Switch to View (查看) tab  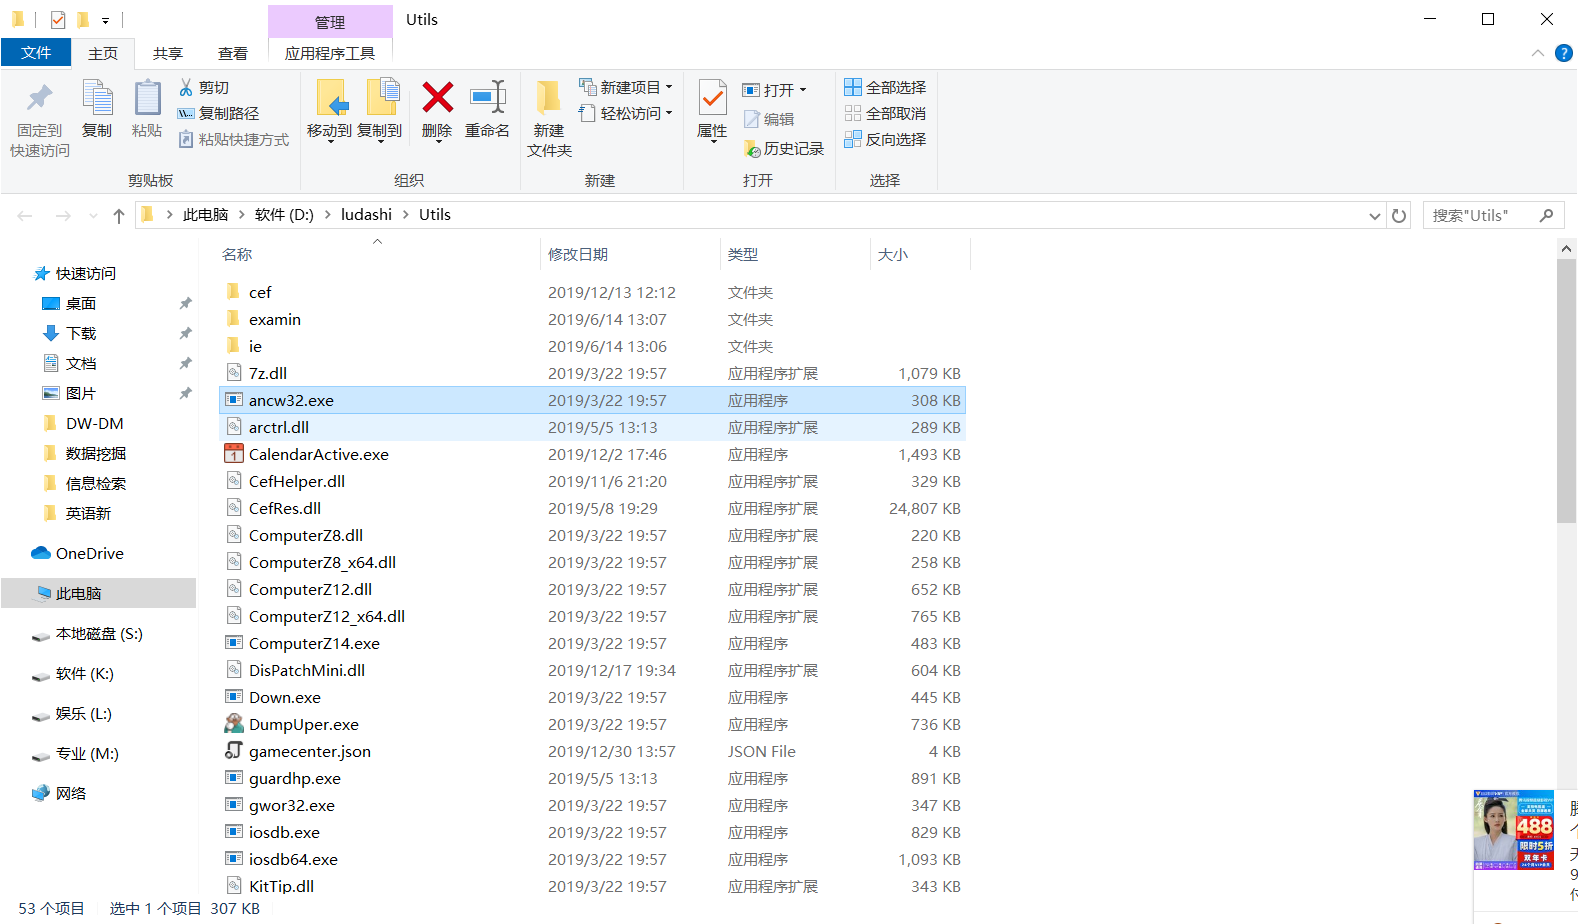click(x=233, y=53)
